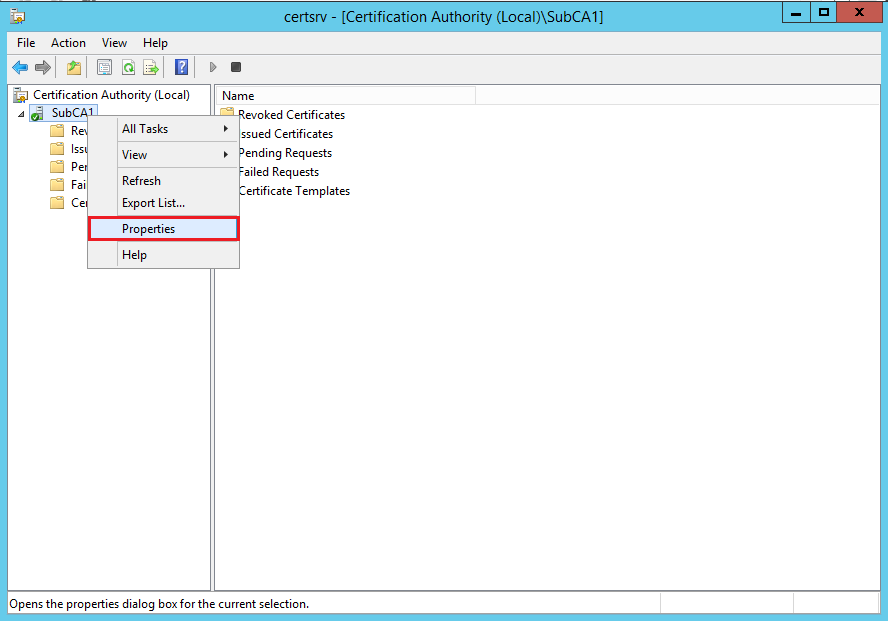888x621 pixels.
Task: Select Export List... in context menu
Action: [x=153, y=203]
